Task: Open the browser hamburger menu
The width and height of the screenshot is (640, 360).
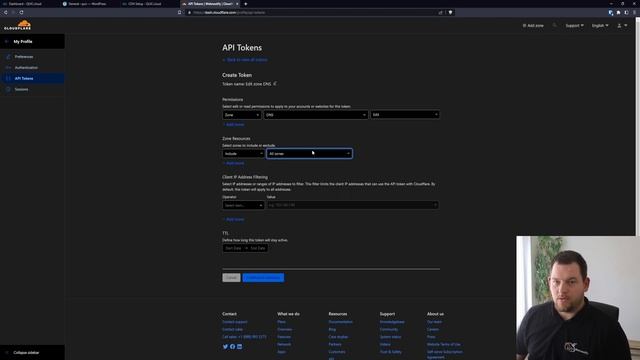Action: 634,12
